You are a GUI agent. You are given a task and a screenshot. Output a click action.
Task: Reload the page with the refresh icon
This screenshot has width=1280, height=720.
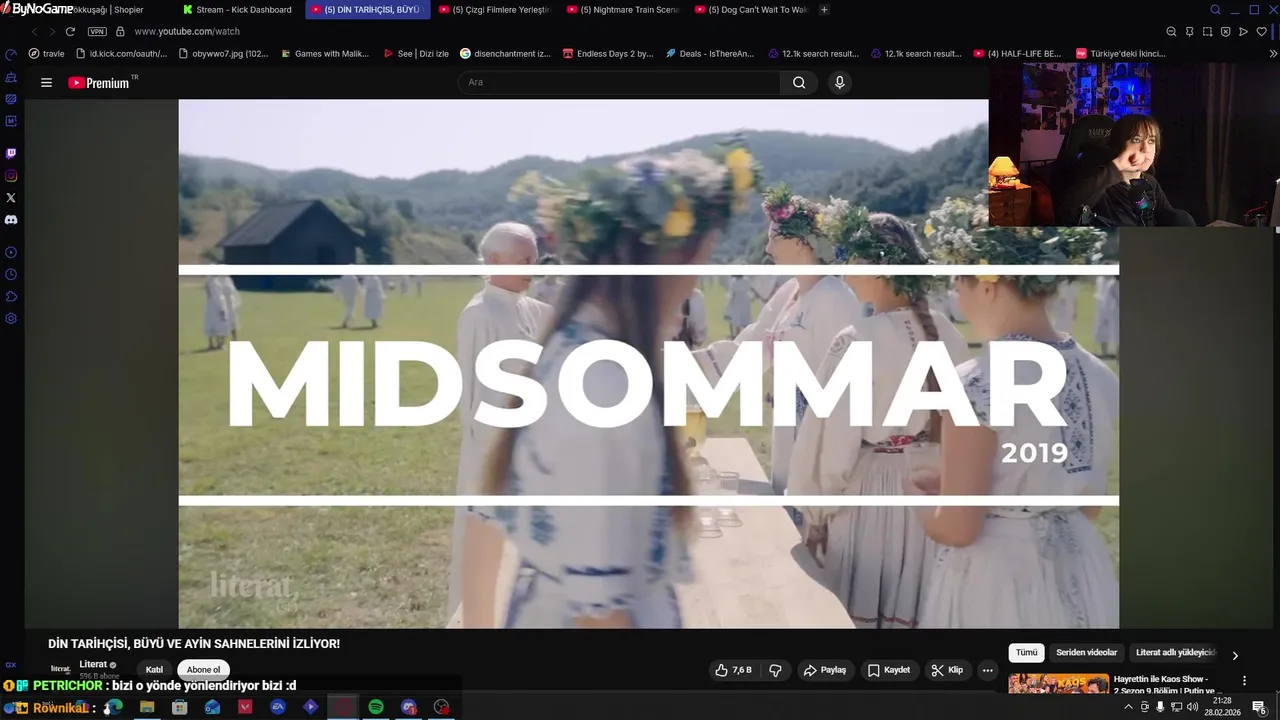click(70, 32)
